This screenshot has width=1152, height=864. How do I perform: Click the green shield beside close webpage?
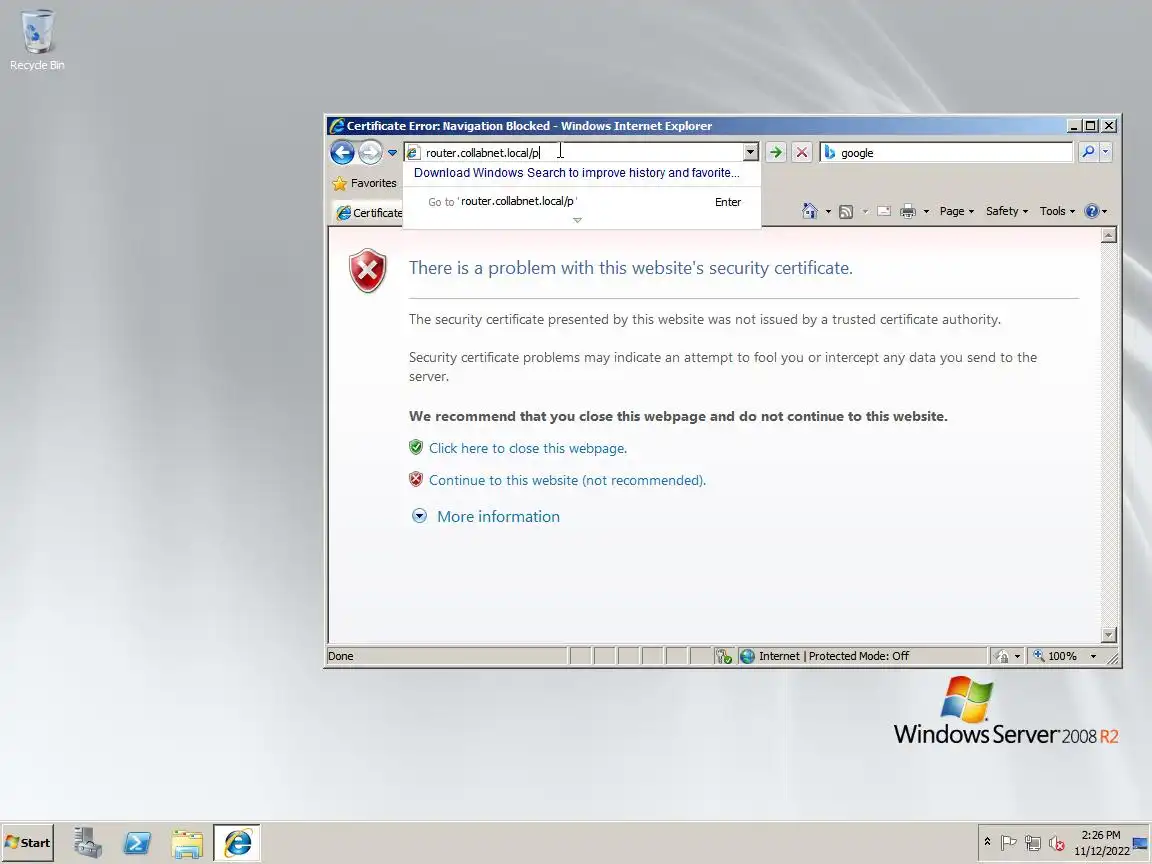416,447
